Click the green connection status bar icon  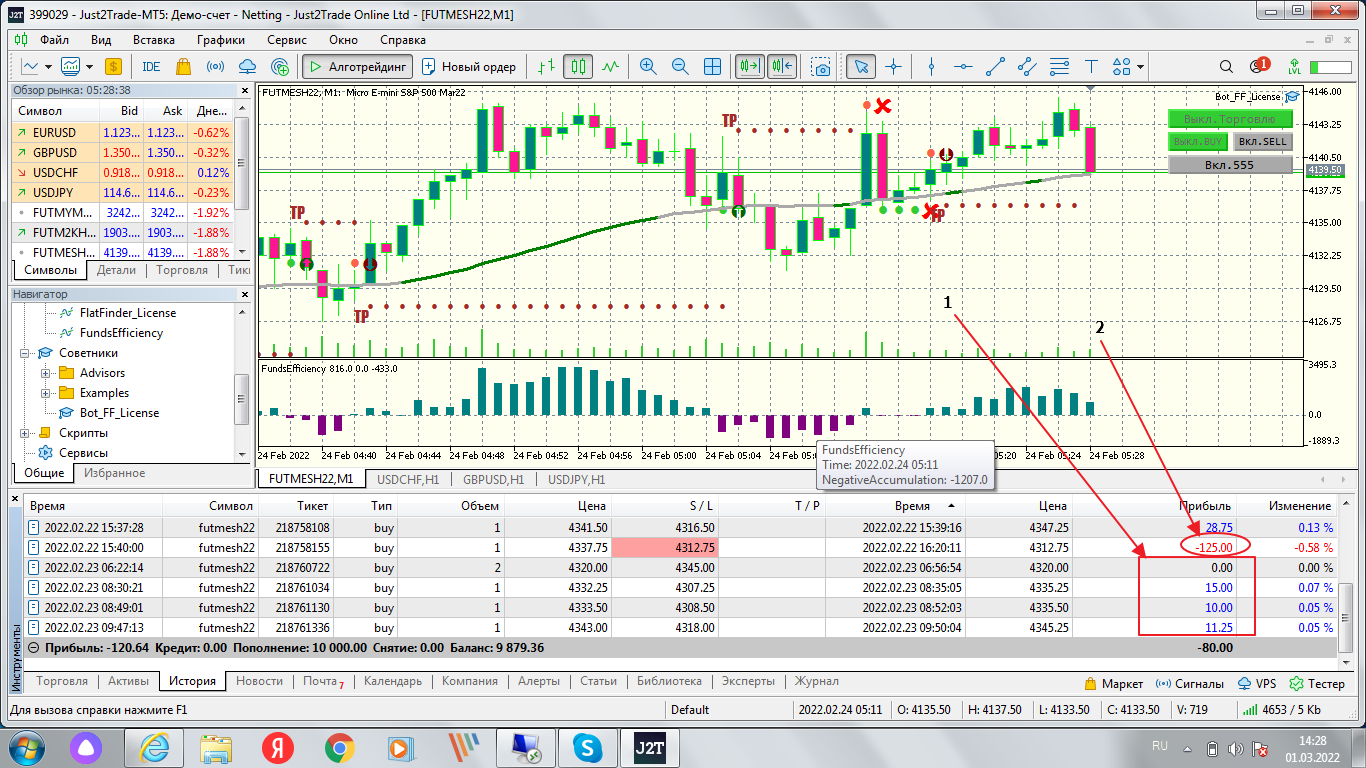(1329, 67)
